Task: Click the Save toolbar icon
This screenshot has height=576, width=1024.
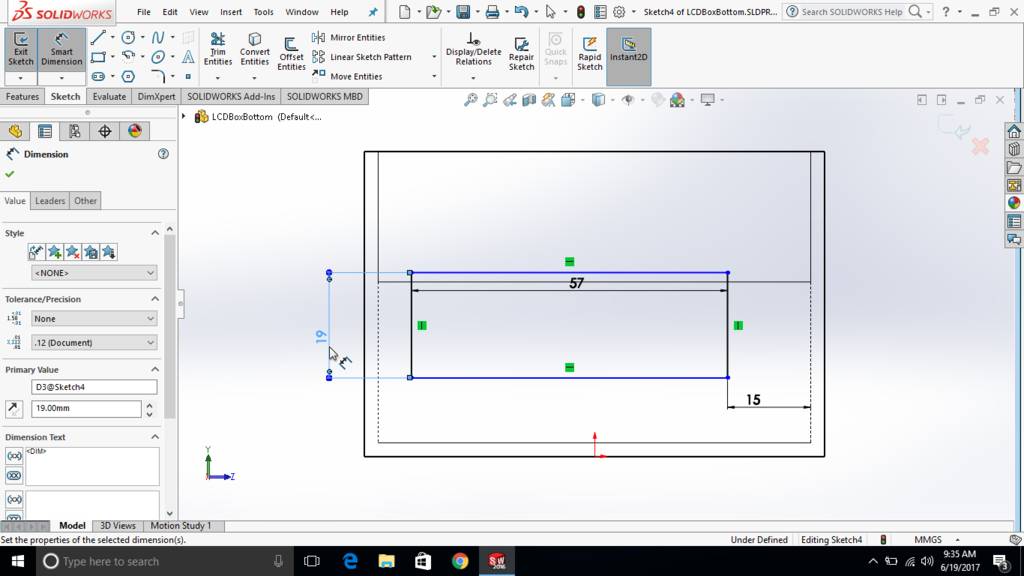Action: 463,12
